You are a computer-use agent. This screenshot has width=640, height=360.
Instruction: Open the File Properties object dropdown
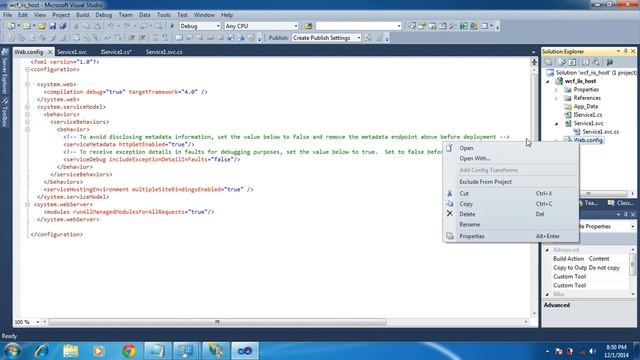[x=633, y=227]
